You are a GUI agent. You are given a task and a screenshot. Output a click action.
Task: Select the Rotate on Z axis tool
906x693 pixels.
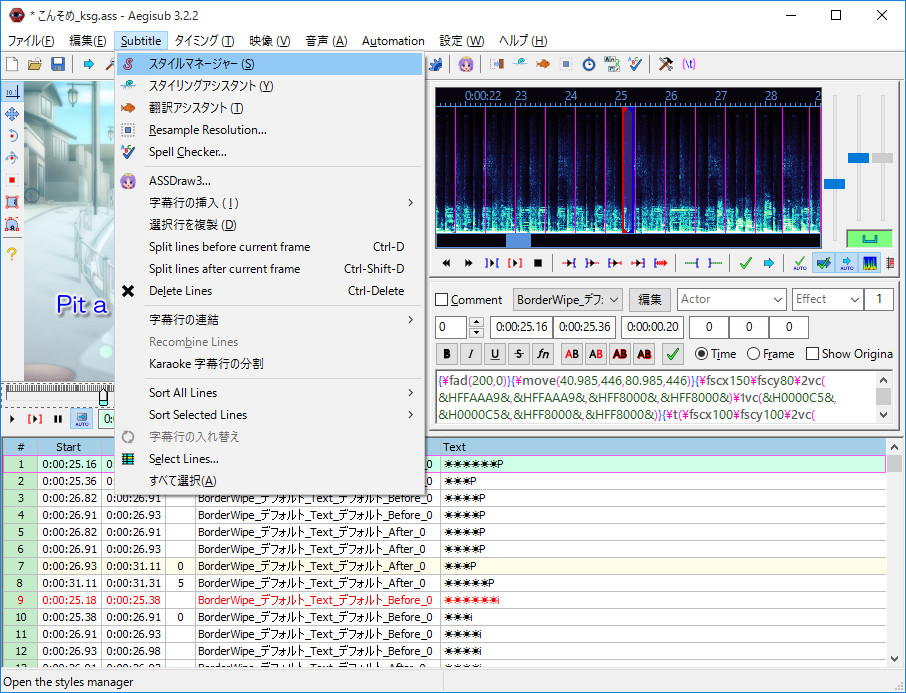(12, 136)
